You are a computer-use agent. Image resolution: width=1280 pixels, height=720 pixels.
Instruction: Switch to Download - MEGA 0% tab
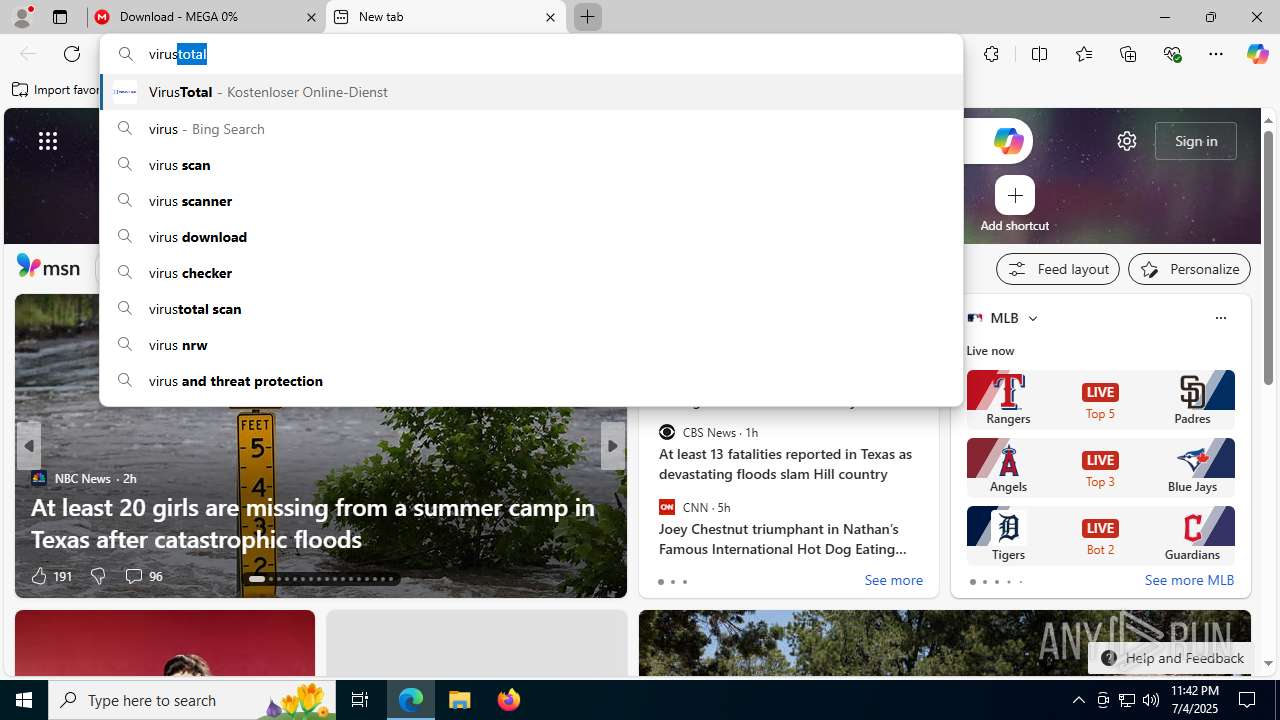point(205,17)
